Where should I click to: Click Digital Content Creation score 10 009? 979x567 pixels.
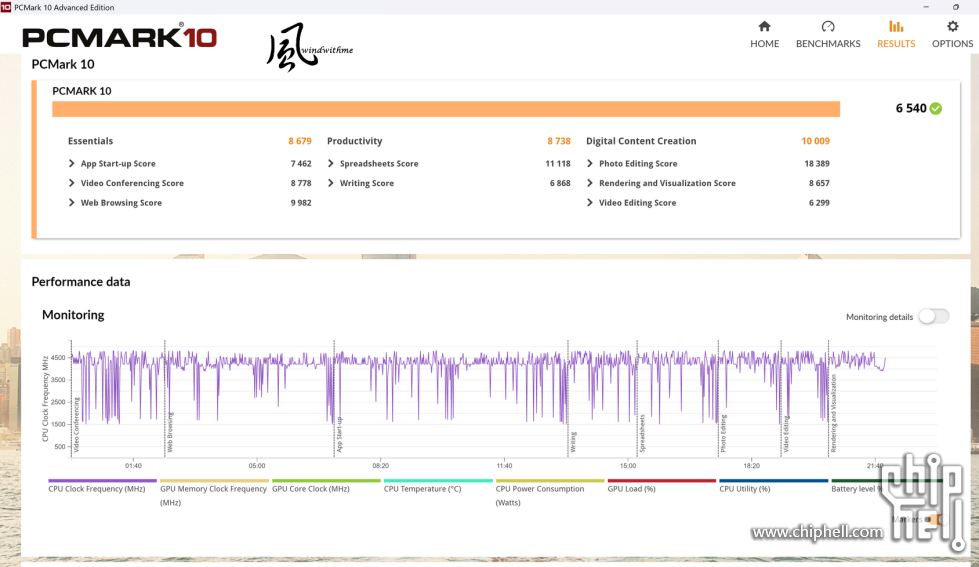pyautogui.click(x=815, y=141)
